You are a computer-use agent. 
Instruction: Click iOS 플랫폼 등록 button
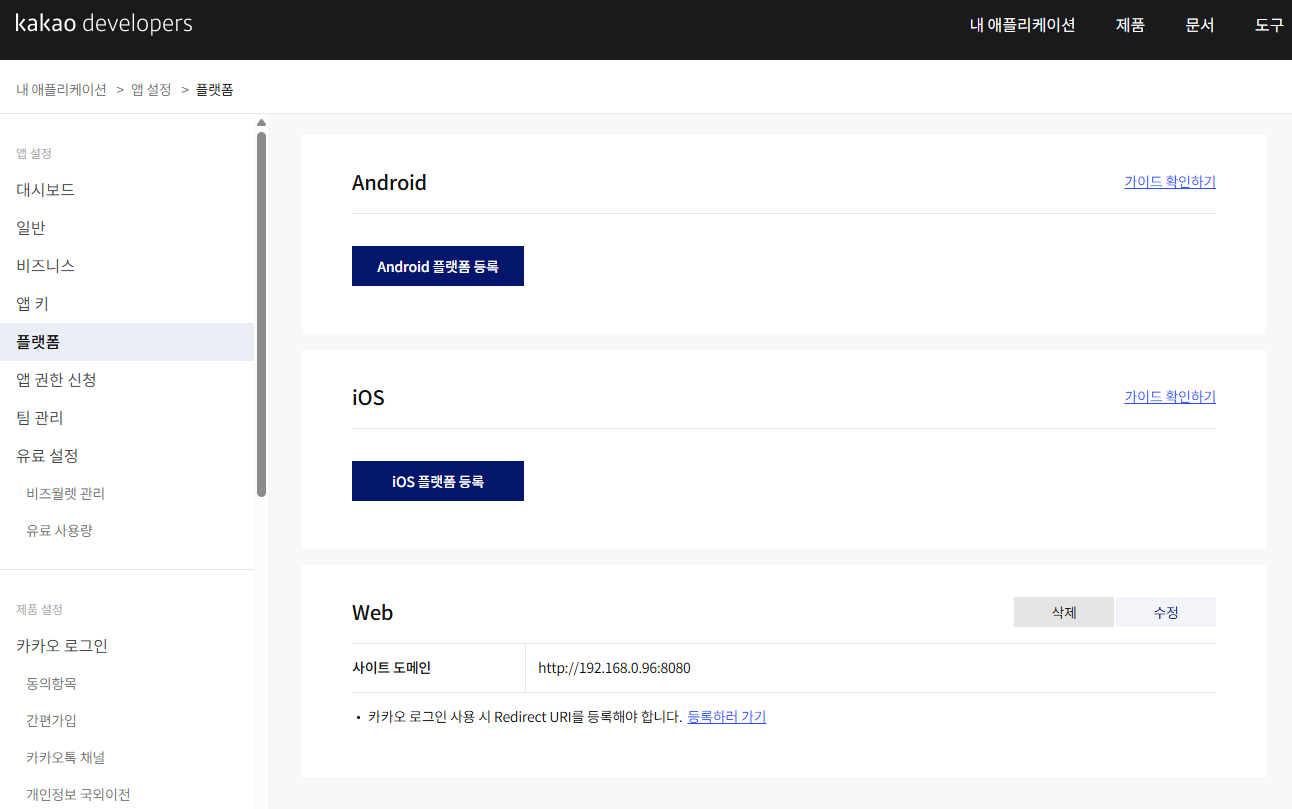tap(438, 481)
